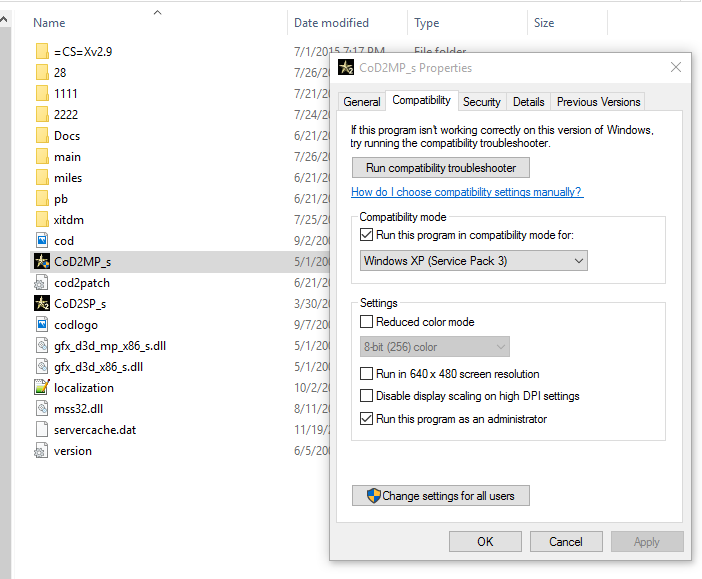Select the Docs folder icon

(x=42, y=136)
